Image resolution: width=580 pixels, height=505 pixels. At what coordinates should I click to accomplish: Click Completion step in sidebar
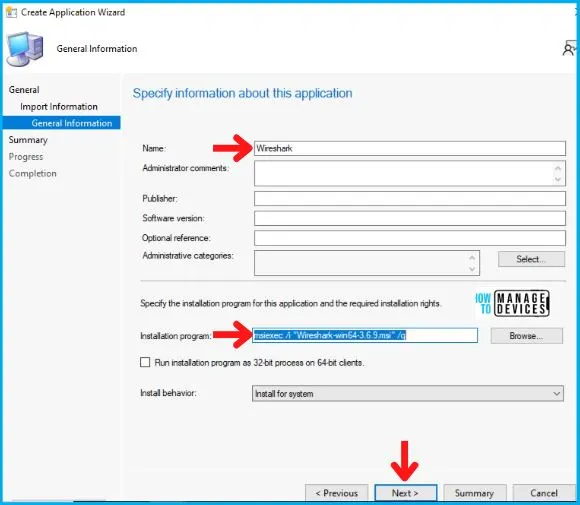pos(33,173)
